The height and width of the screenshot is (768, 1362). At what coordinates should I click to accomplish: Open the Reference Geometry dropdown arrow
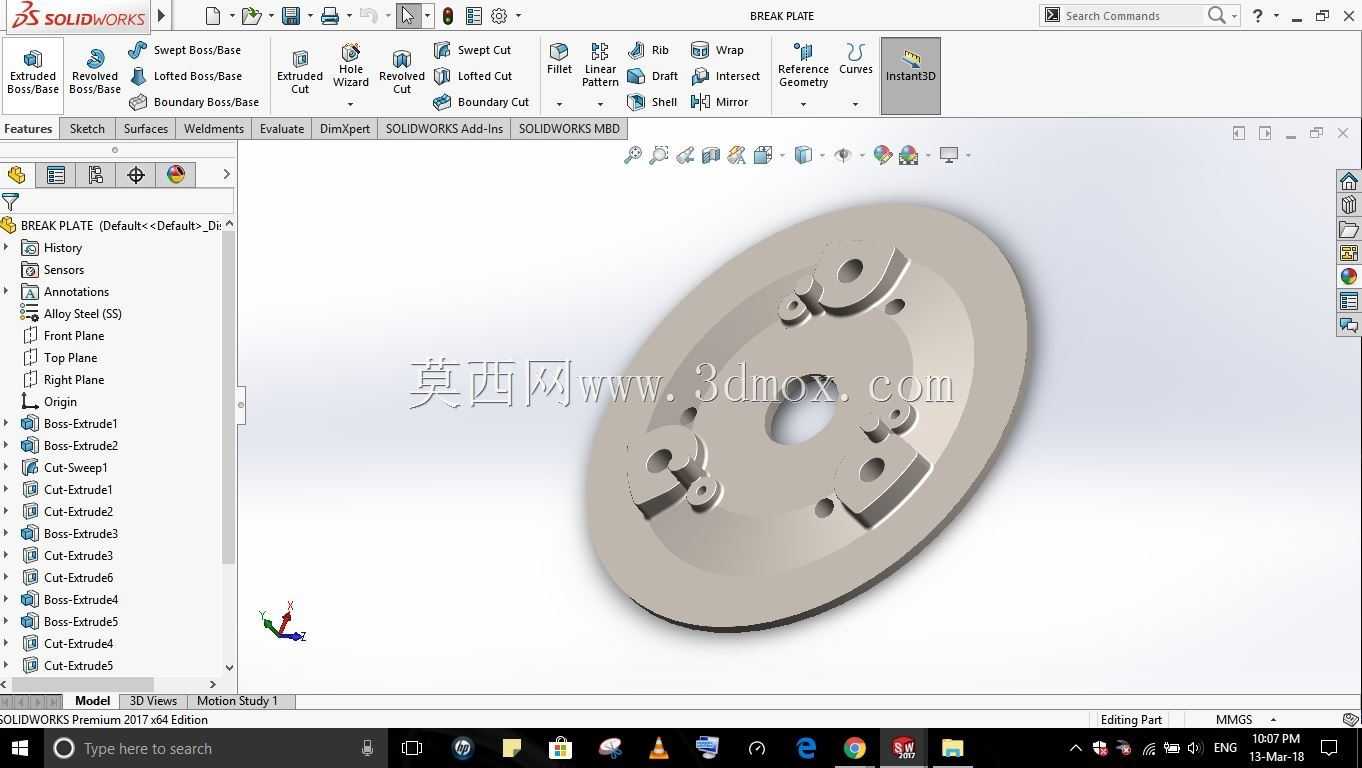803,104
